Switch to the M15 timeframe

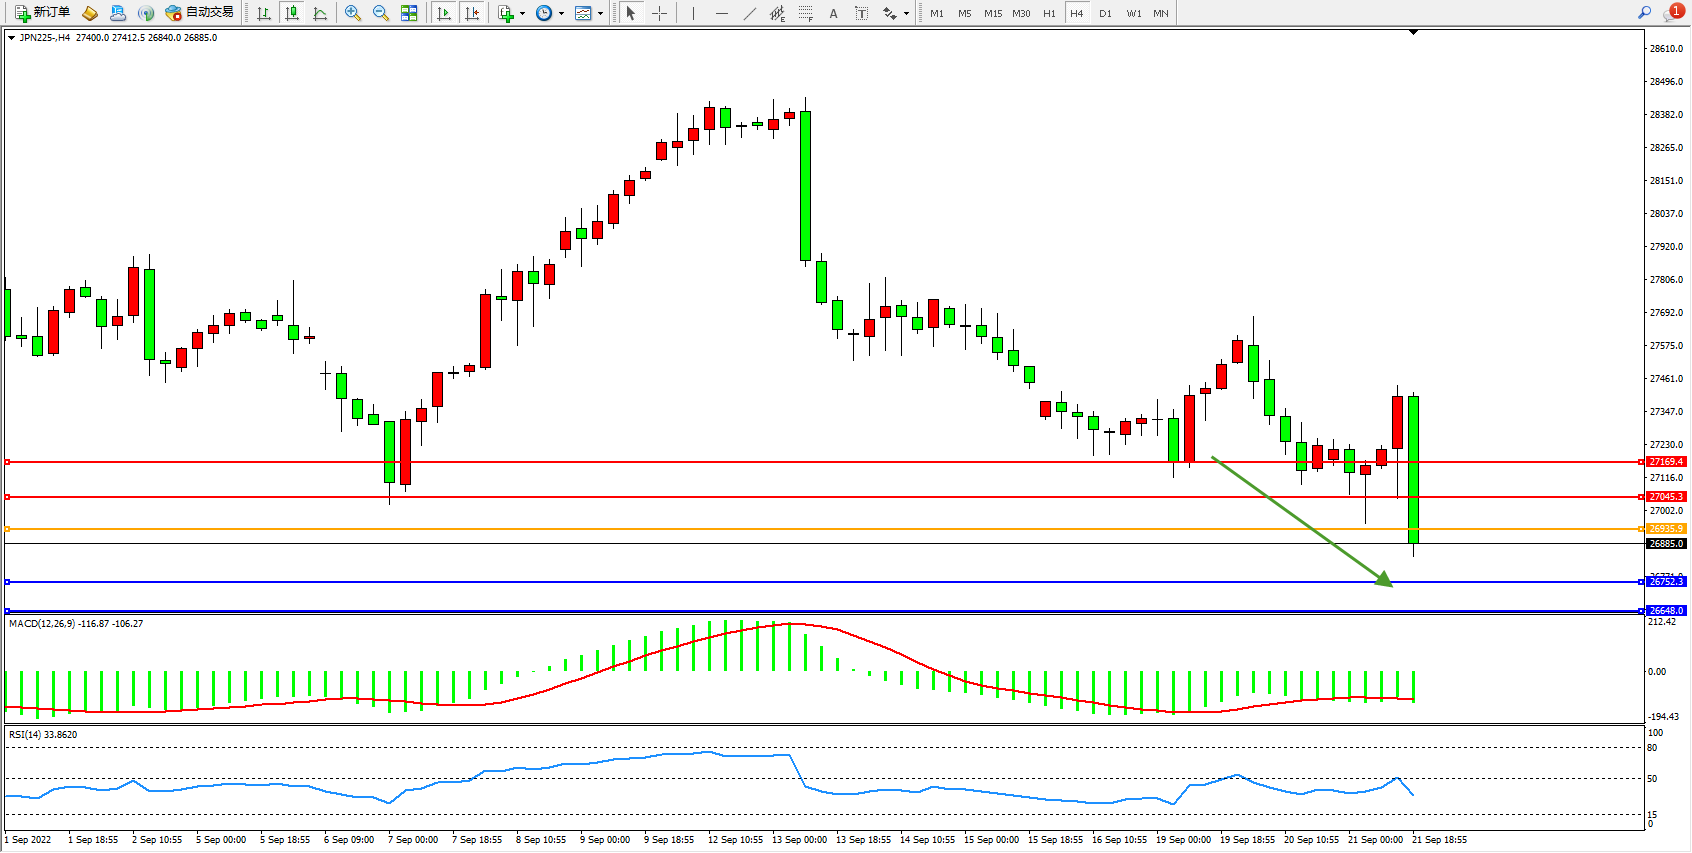(992, 13)
